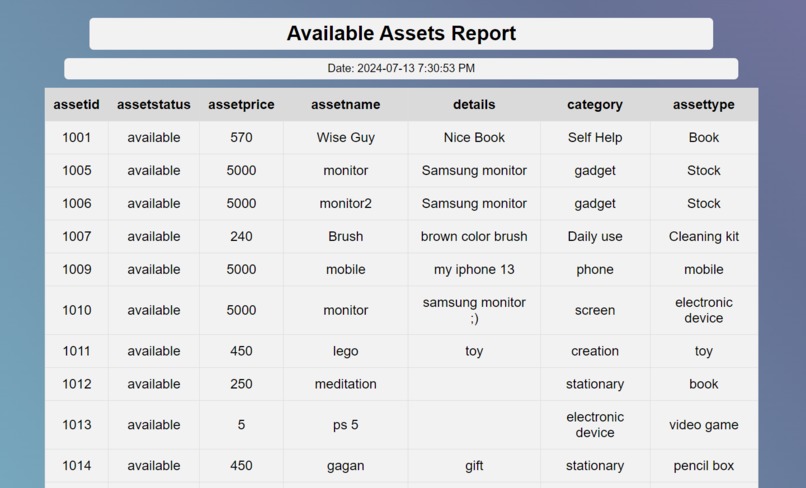Image resolution: width=806 pixels, height=488 pixels.
Task: Select asset id 1001 cell
Action: pos(77,137)
